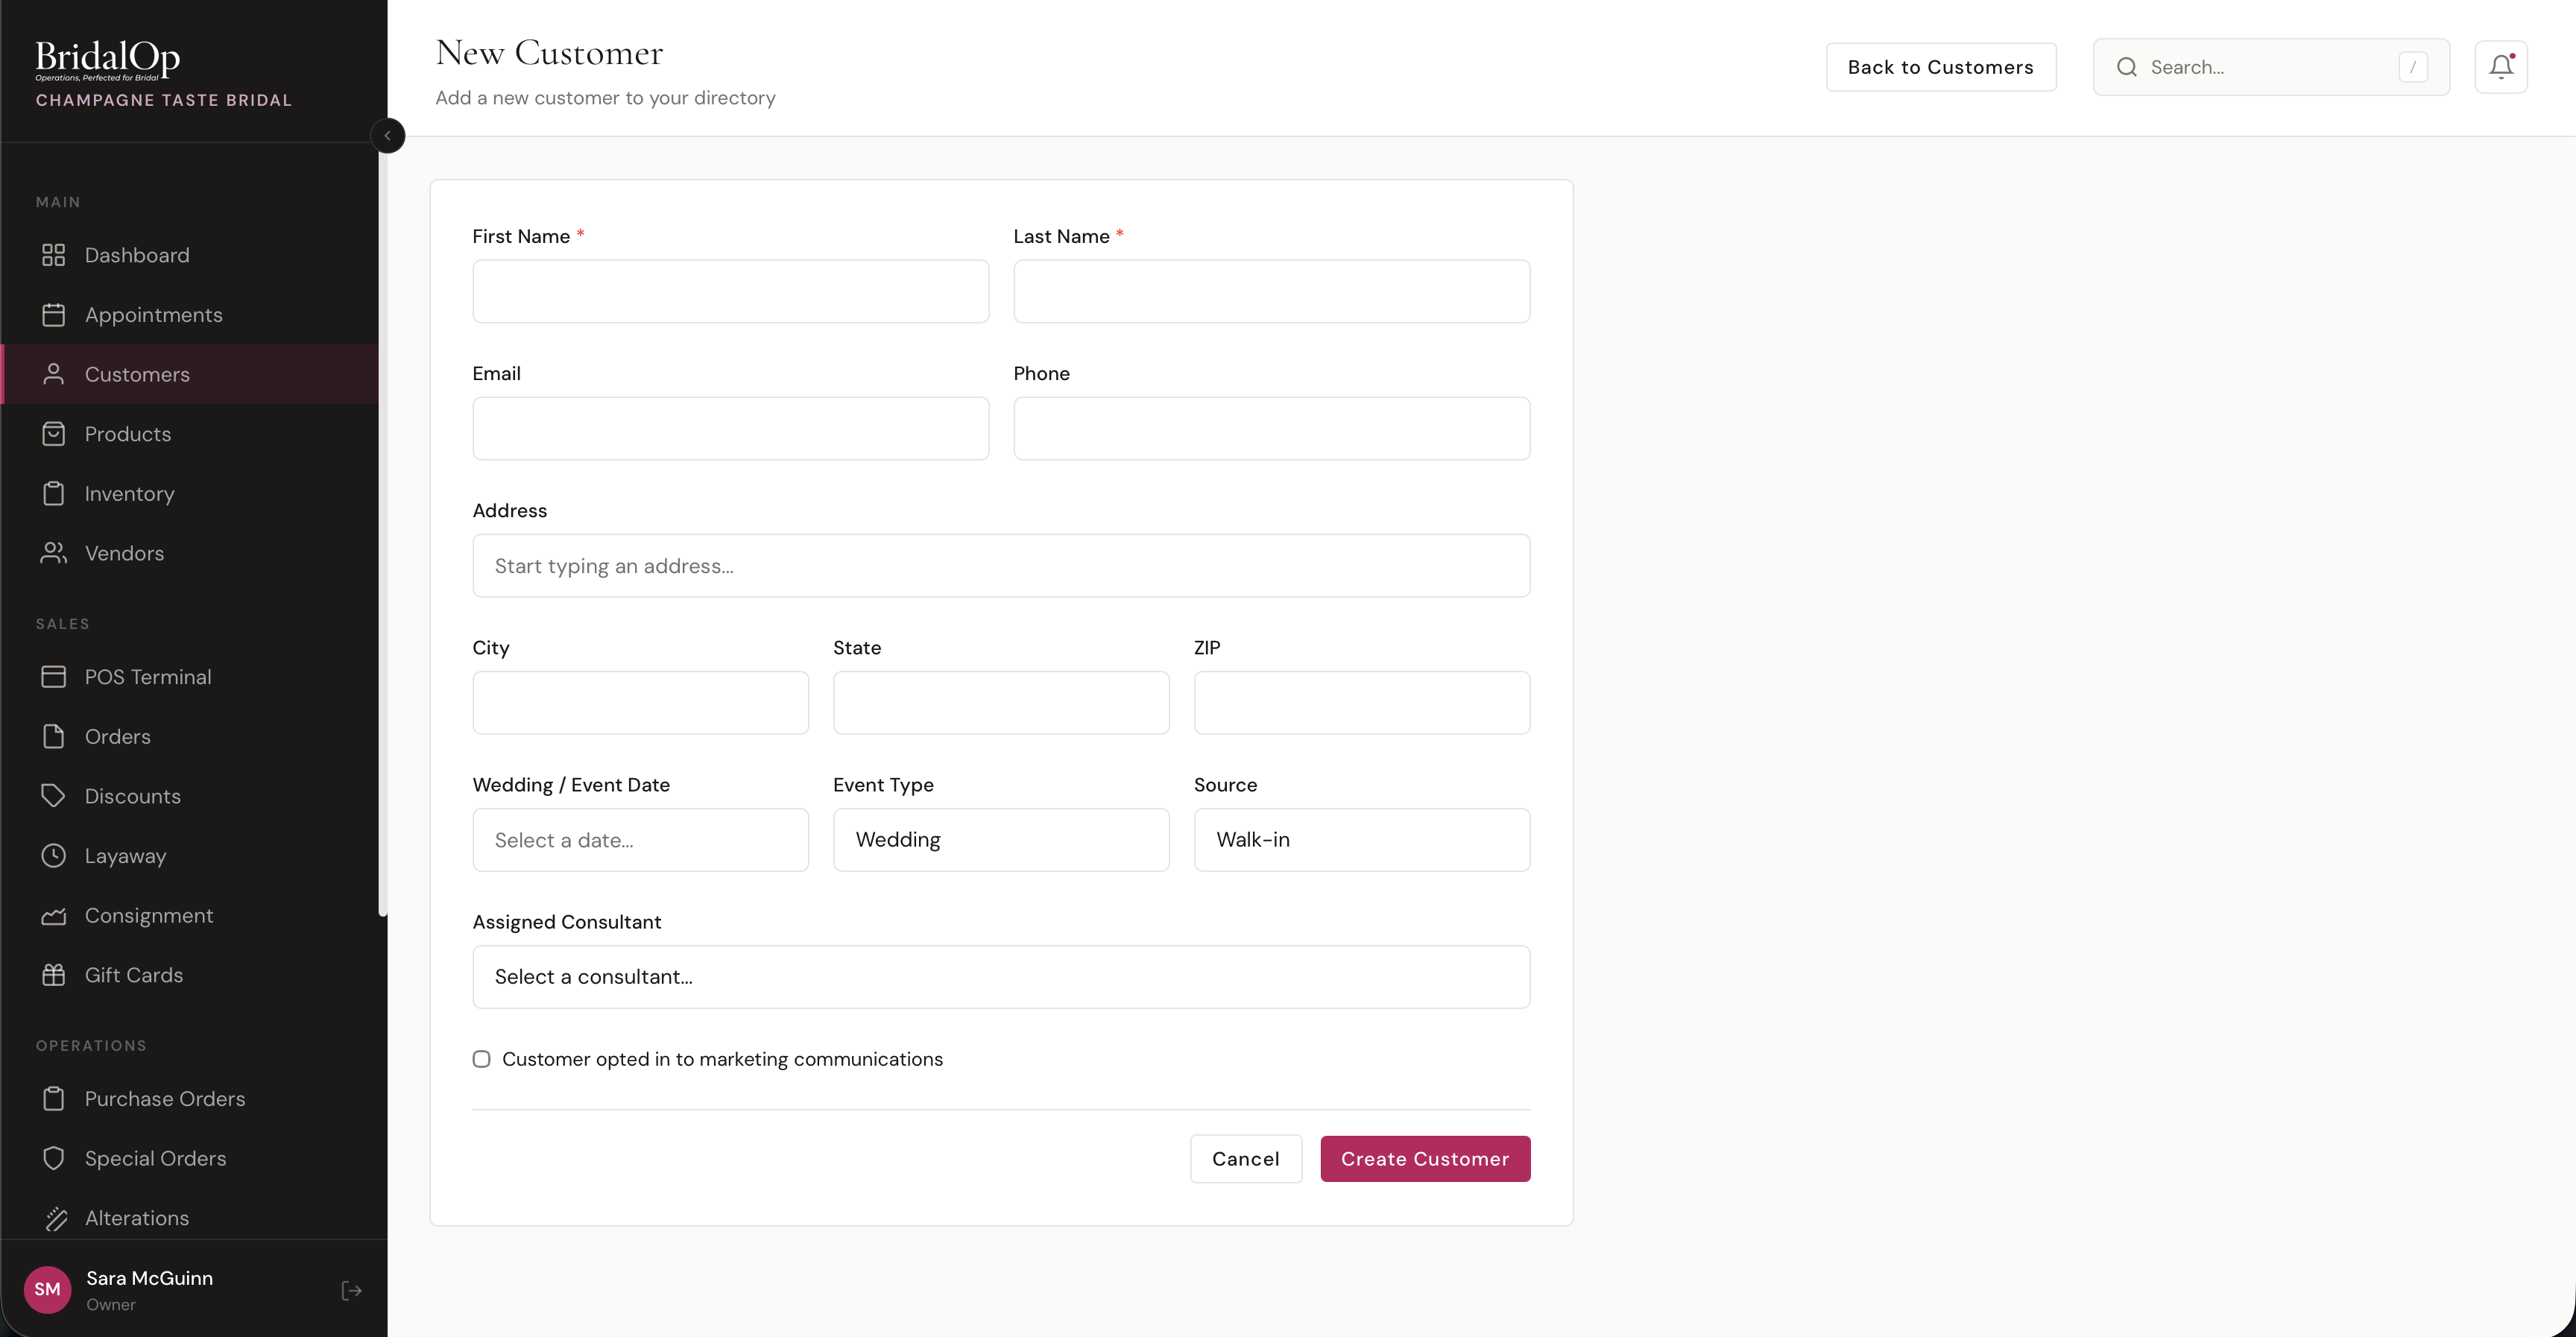
Task: Click the Inventory clipboard icon
Action: (54, 493)
